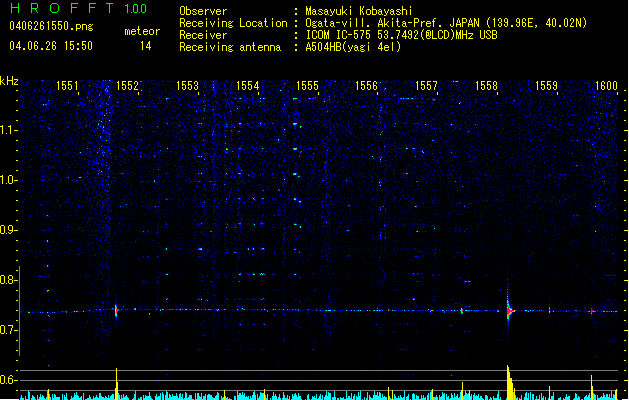
Task: Click the 1558 time marker
Action: [x=486, y=86]
